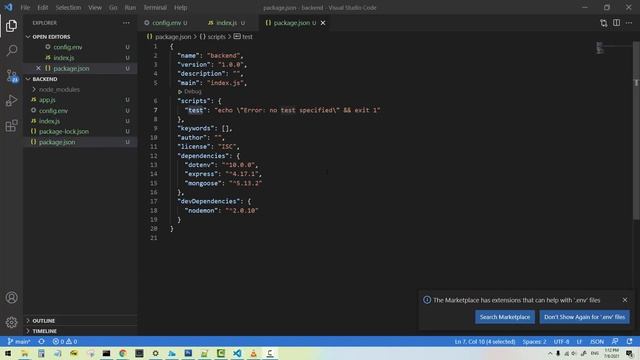The image size is (640, 360).
Task: Open the Terminal menu
Action: coord(155,7)
